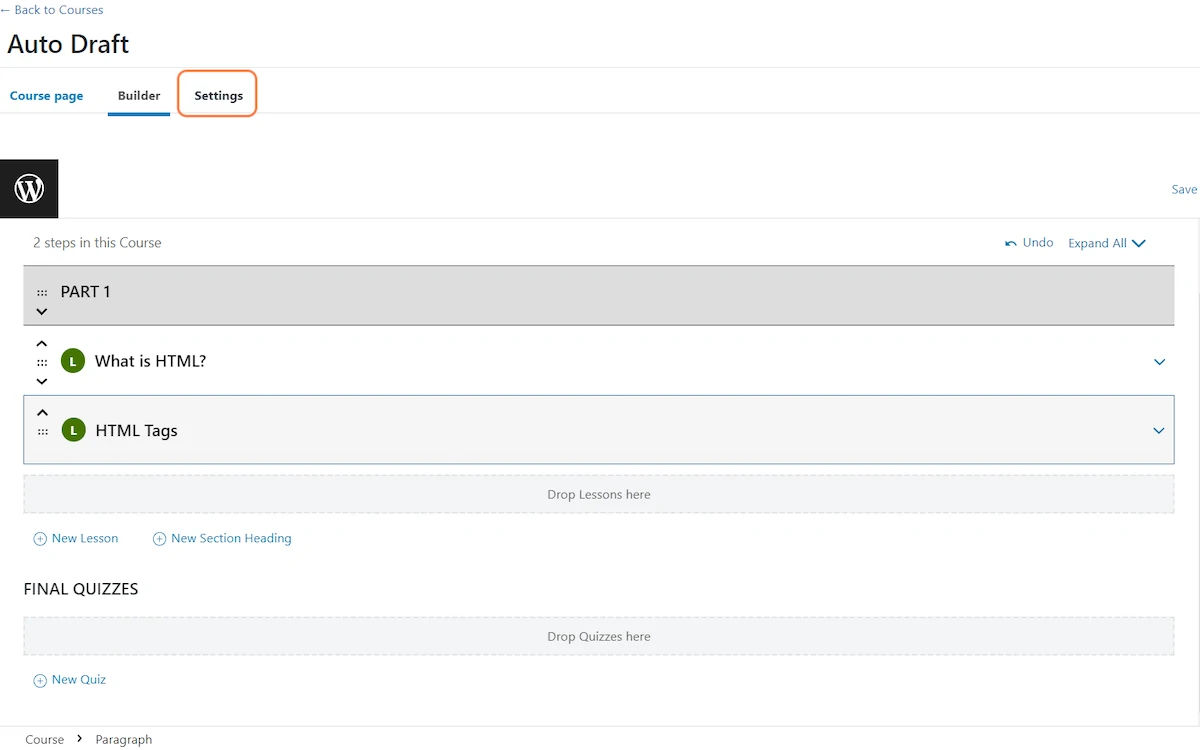Screen dimensions: 1200x750
Task: Open the Course page tab
Action: [x=46, y=96]
